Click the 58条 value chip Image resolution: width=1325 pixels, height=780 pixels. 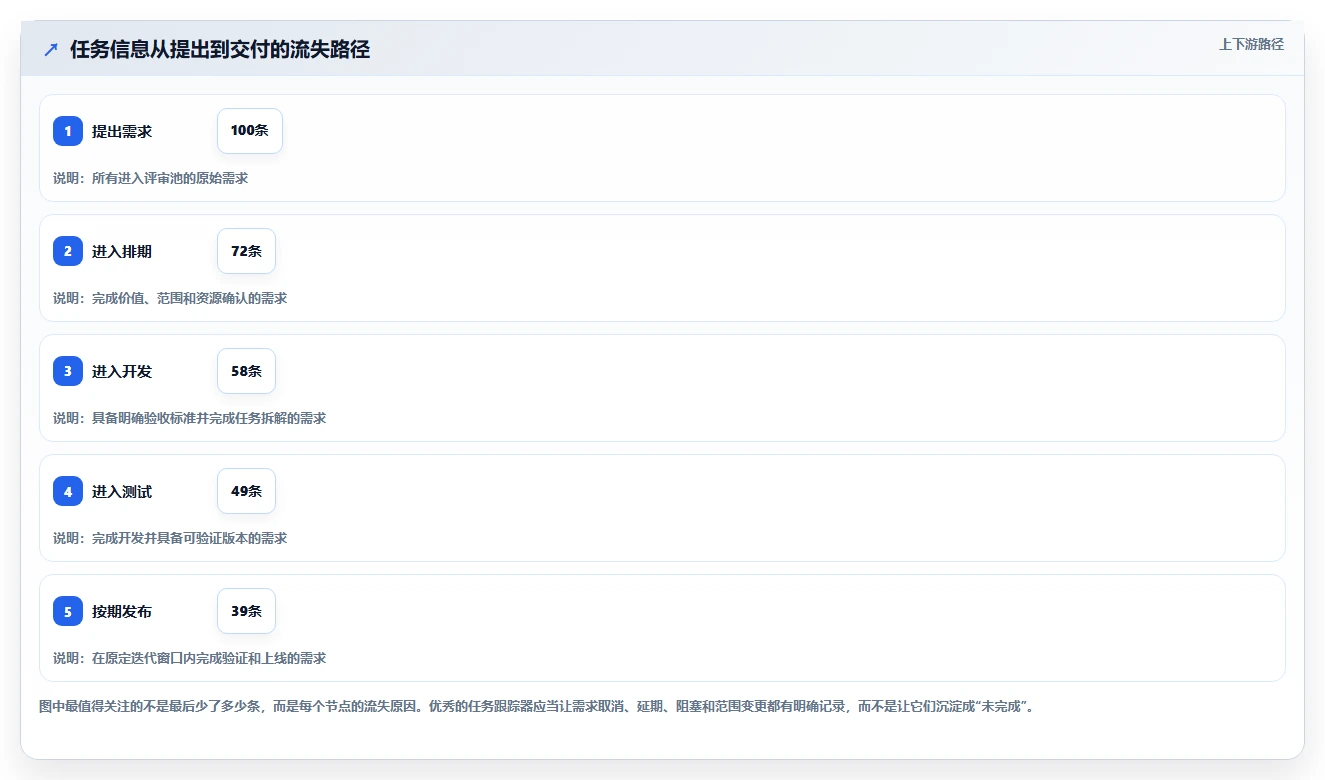(246, 371)
